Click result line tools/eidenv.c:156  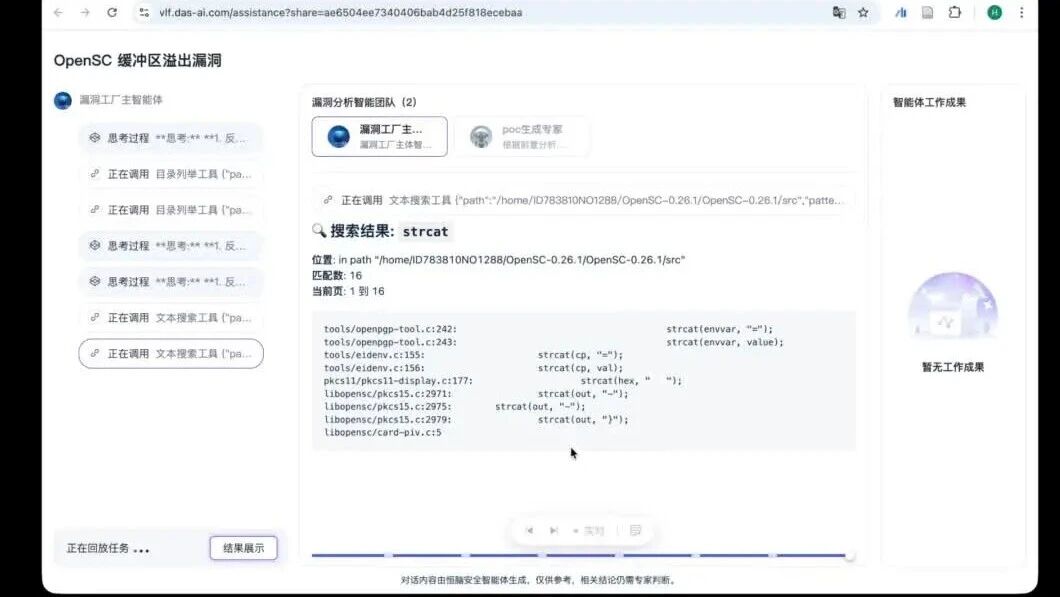473,368
